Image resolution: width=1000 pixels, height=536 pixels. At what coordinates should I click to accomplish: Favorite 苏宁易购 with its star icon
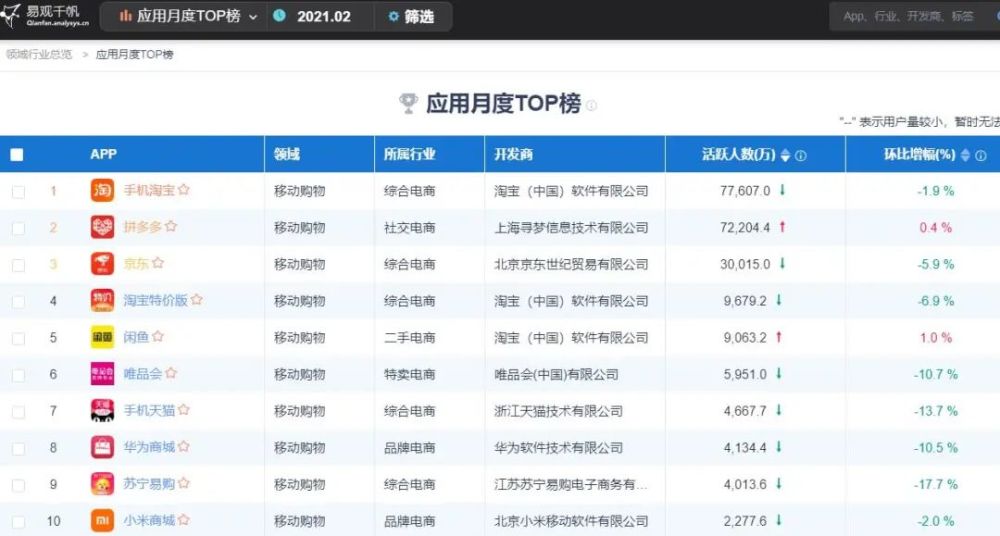click(184, 483)
